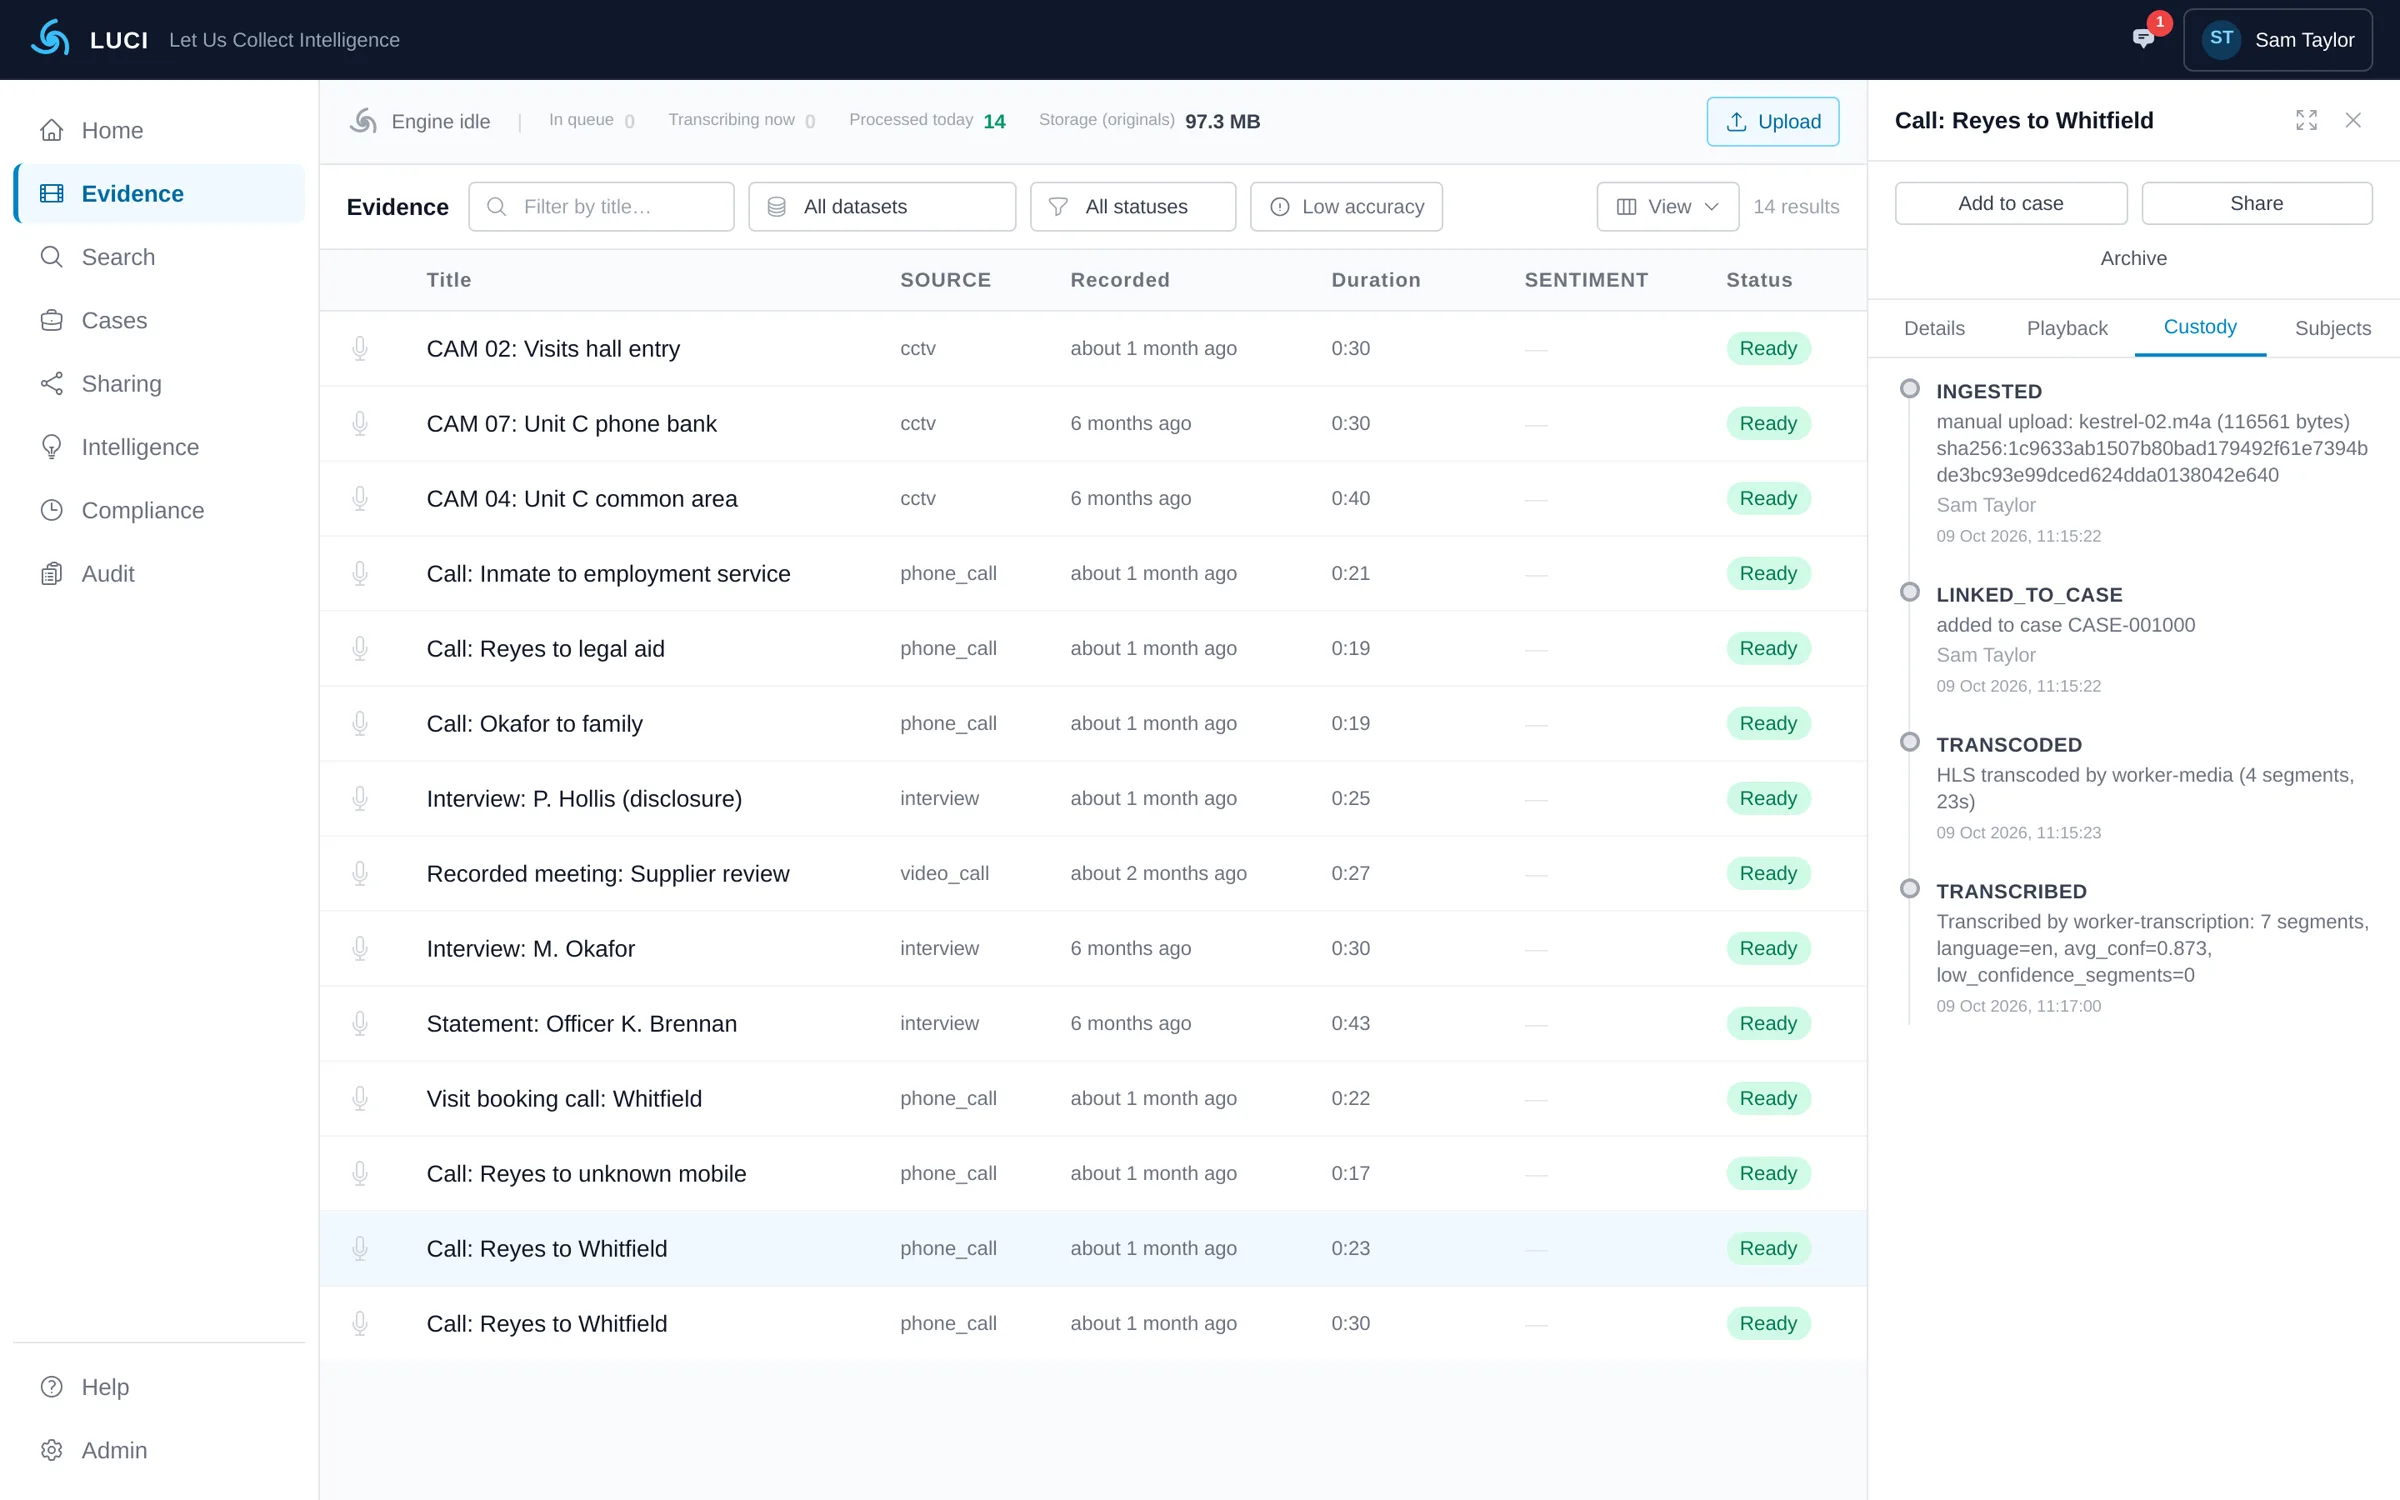Click microphone icon beside Call: Okafor to family
The height and width of the screenshot is (1500, 2400).
tap(360, 724)
